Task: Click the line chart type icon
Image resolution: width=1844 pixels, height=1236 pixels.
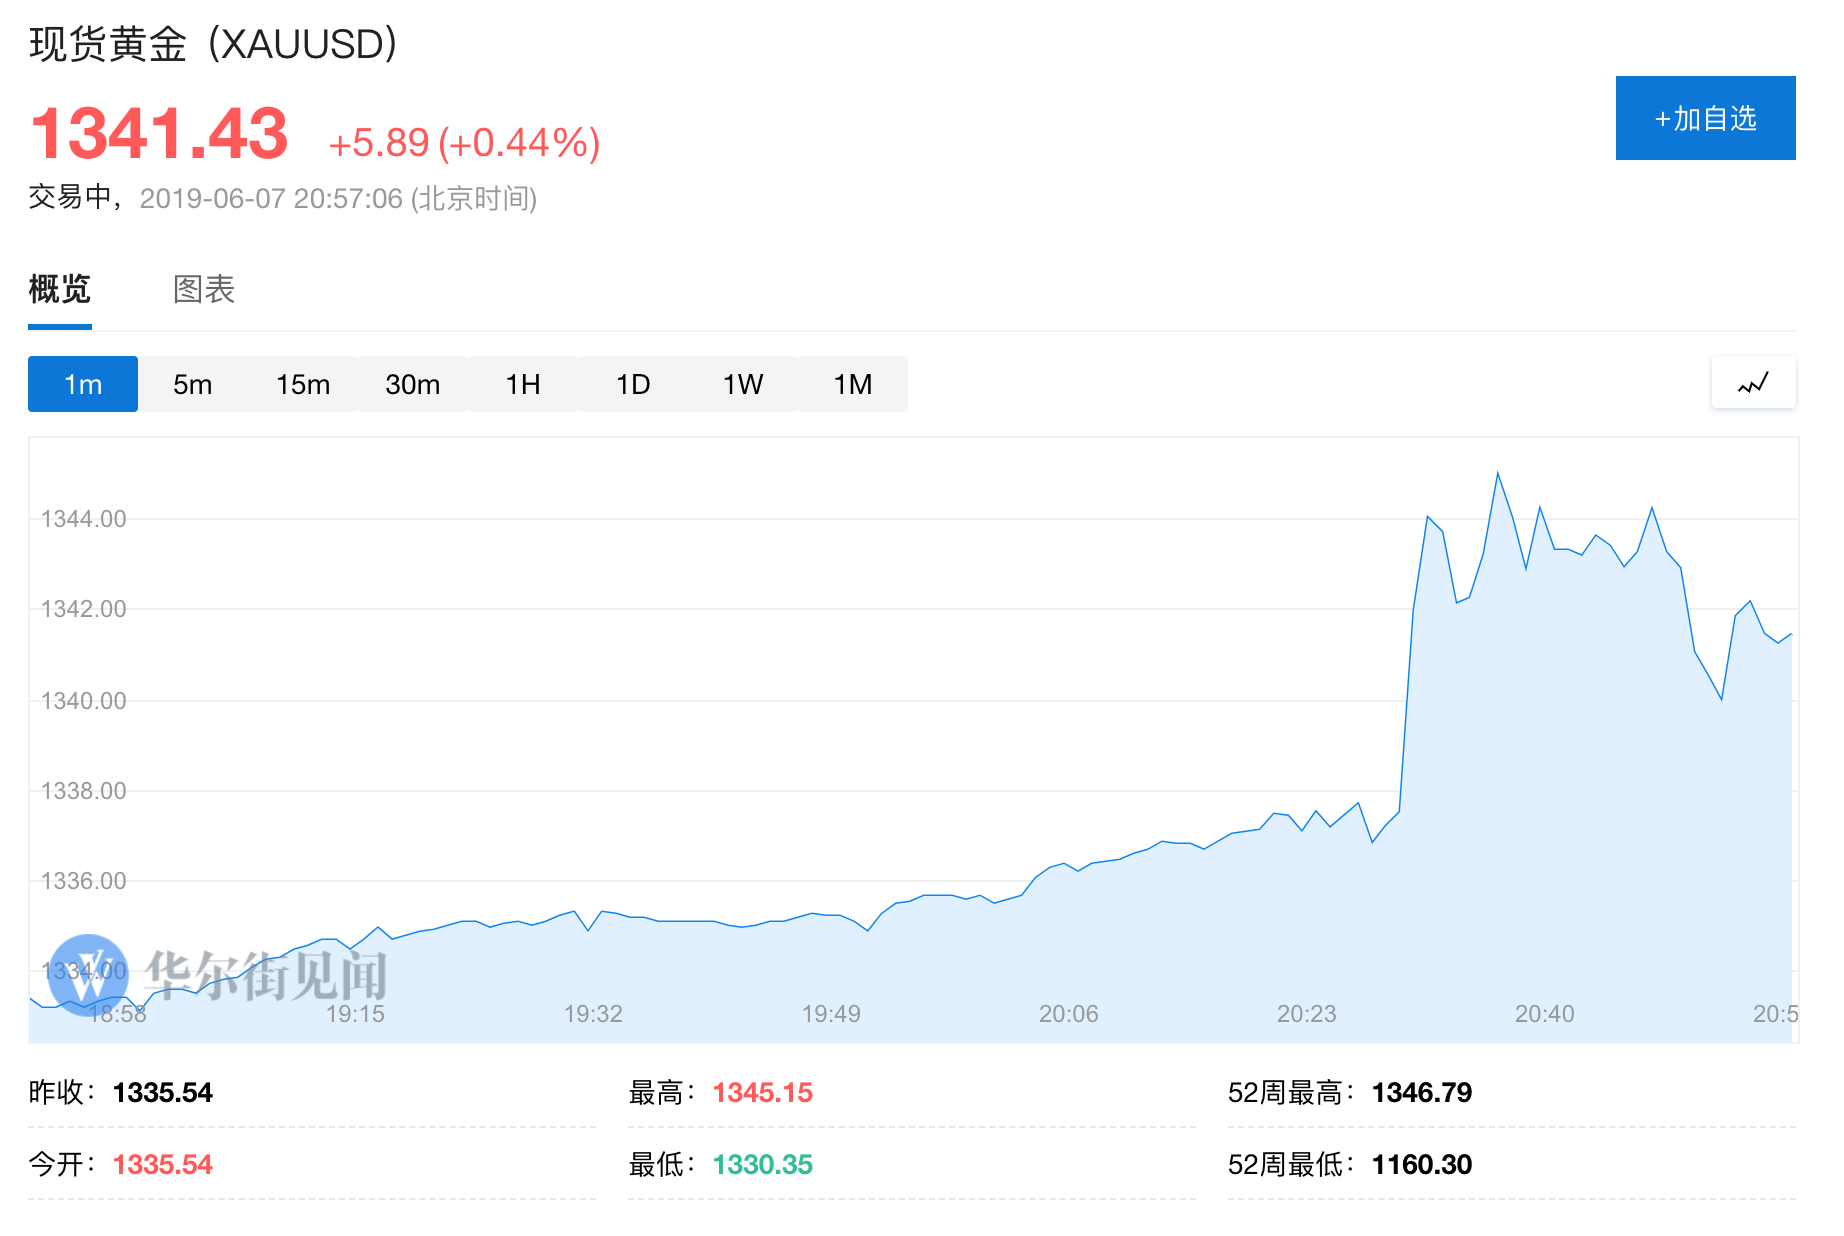Action: point(1753,383)
